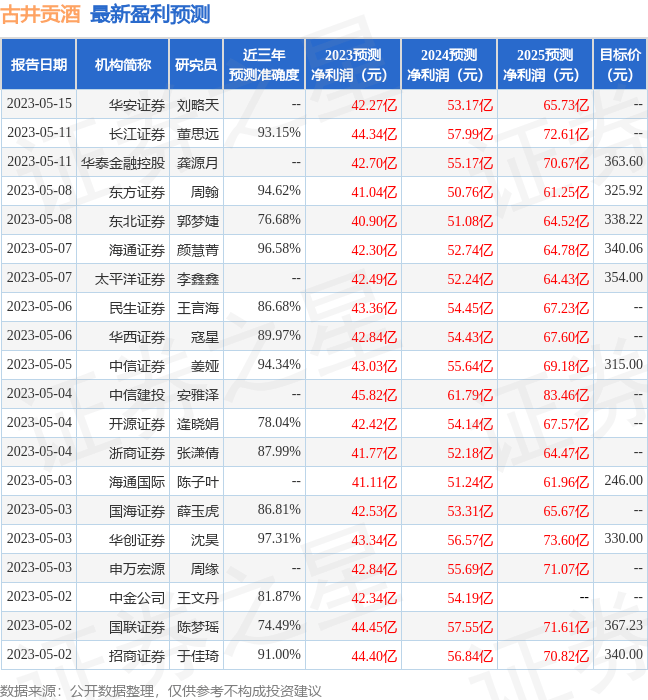This screenshot has height=700, width=648.
Task: Click the 最新盈利预测 title text
Action: pos(150,14)
